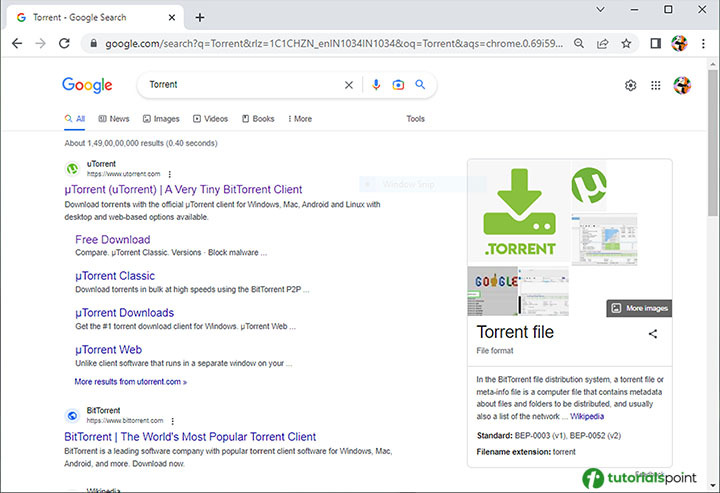
Task: Expand the More search categories
Action: [x=300, y=119]
